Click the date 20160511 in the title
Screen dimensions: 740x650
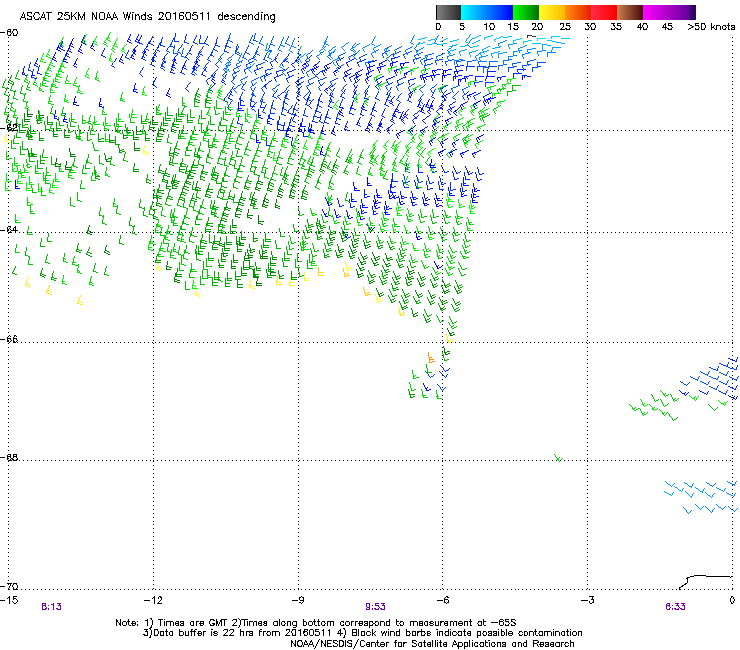tap(184, 16)
